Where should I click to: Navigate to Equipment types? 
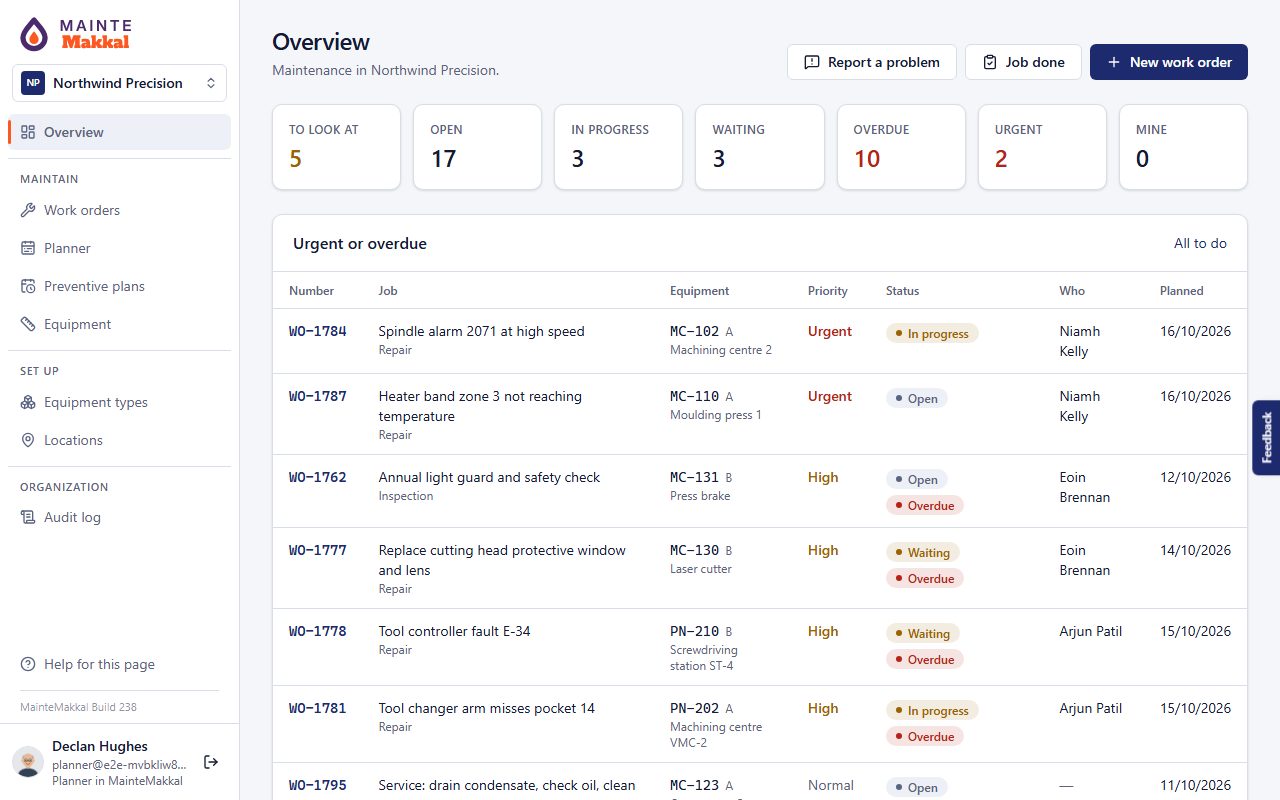(x=119, y=402)
